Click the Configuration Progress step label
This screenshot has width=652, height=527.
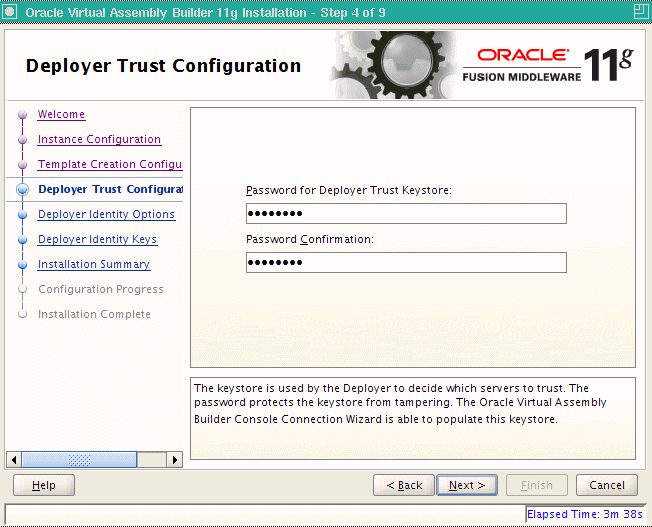[x=101, y=289]
